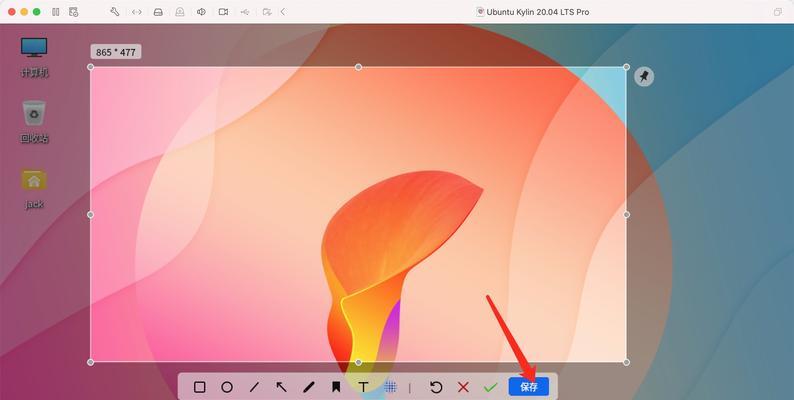Click the right-middle selection handle
Screen dimensions: 794x400
pos(626,215)
